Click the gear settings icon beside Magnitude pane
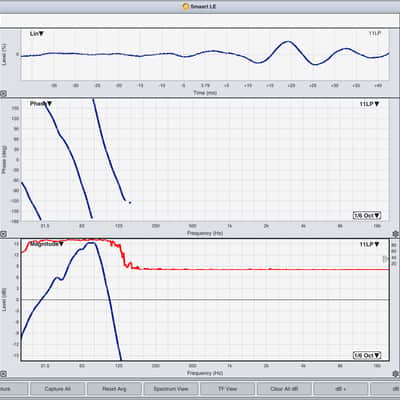 coord(396,375)
